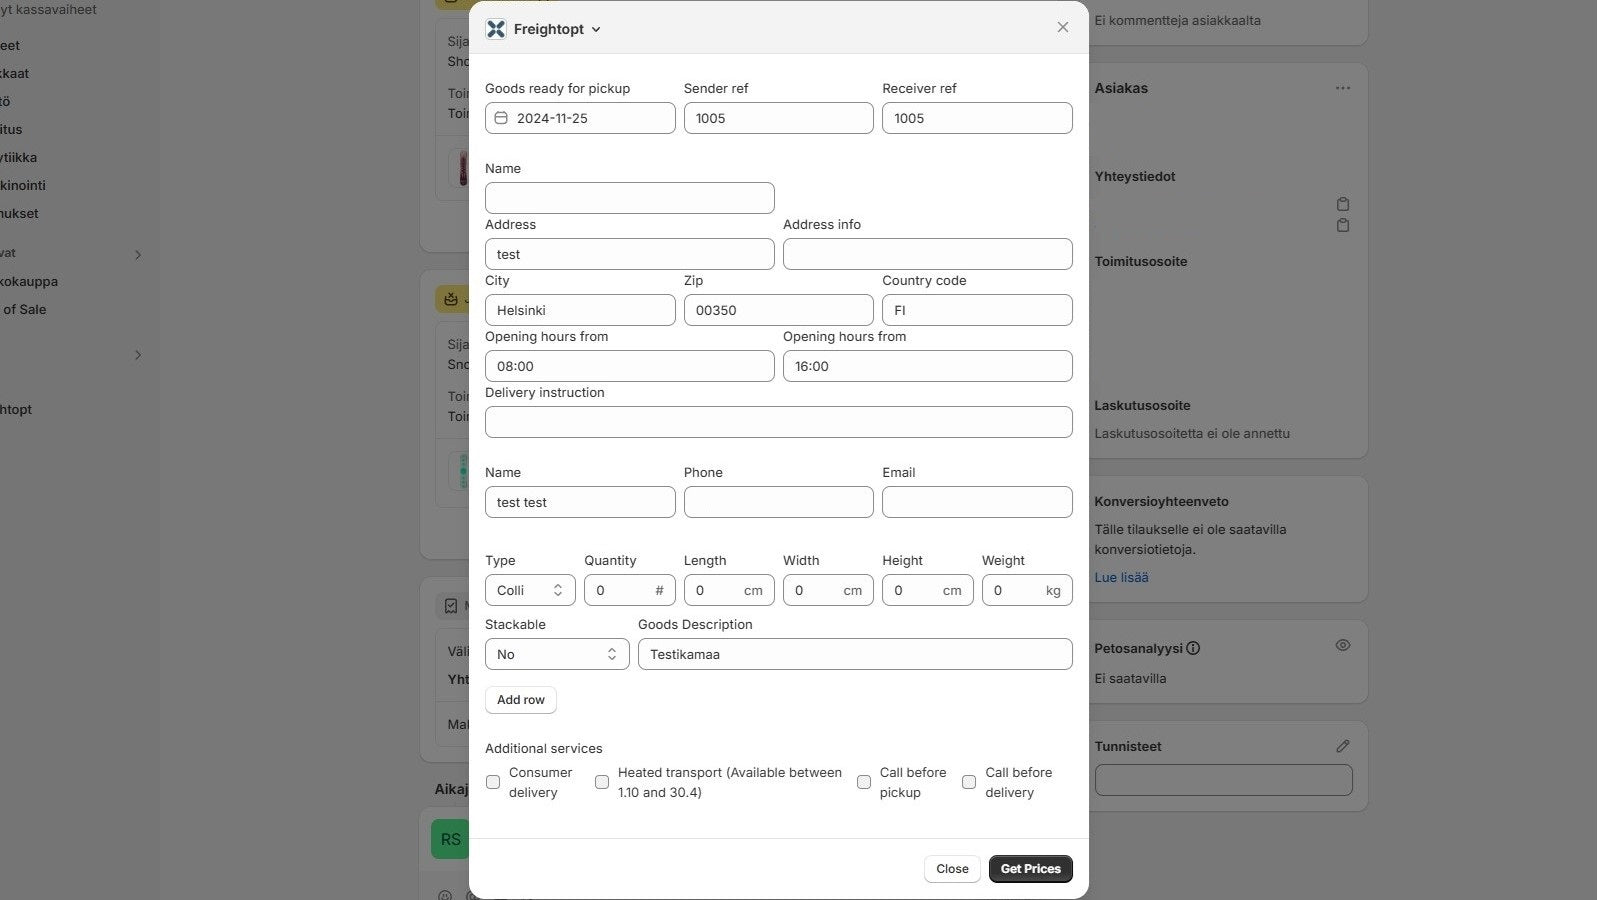The height and width of the screenshot is (900, 1600).
Task: Open the Lue lisää link under Konversioyhteenveto
Action: coord(1120,577)
